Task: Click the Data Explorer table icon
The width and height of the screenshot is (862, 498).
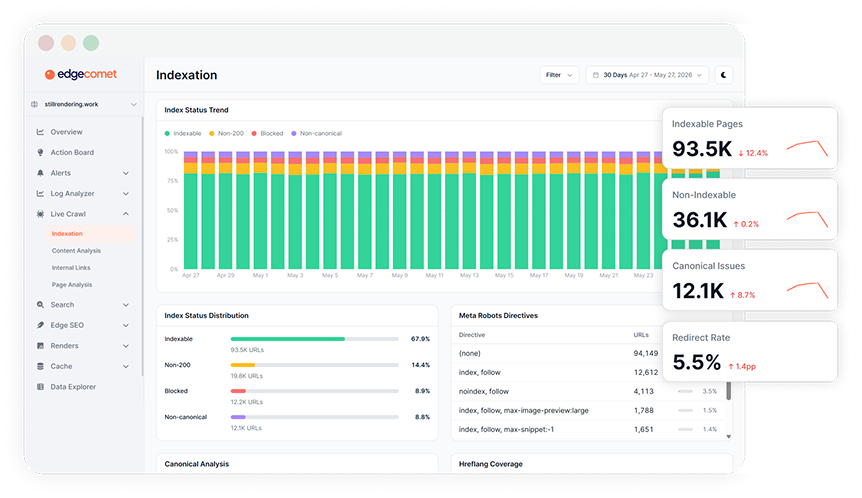Action: pyautogui.click(x=40, y=387)
